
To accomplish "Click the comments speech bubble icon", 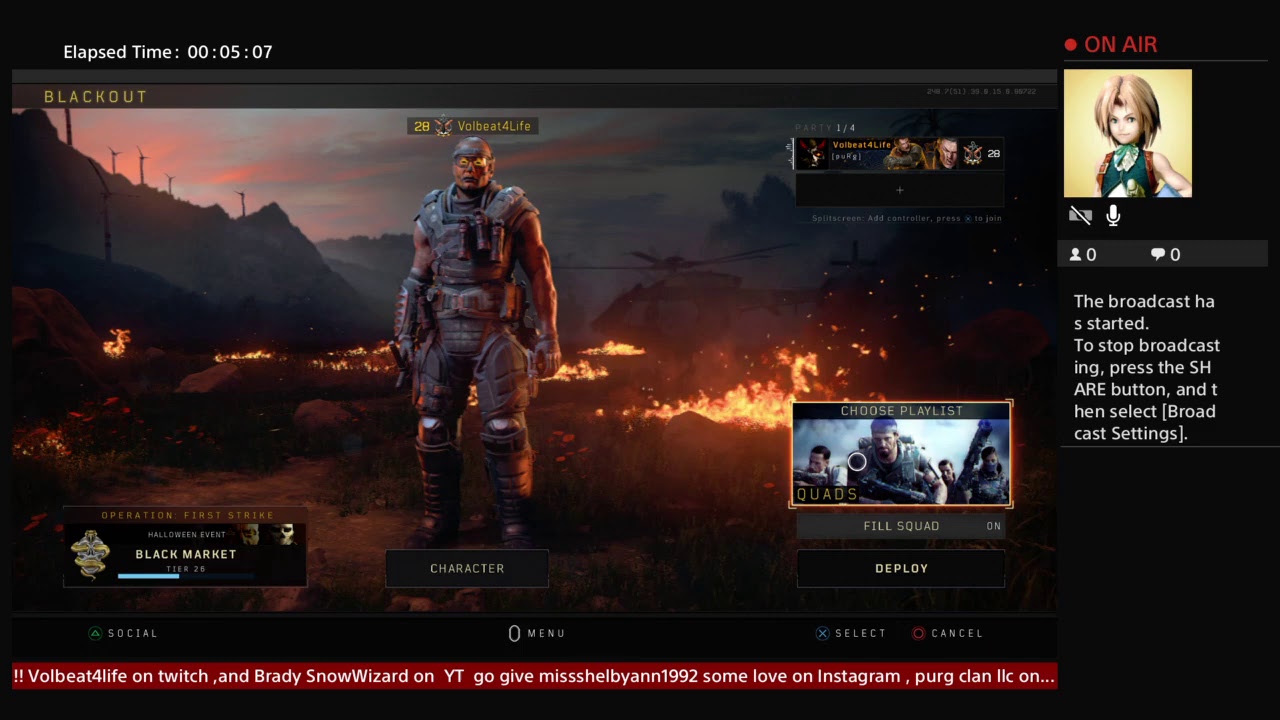I will click(x=1158, y=255).
